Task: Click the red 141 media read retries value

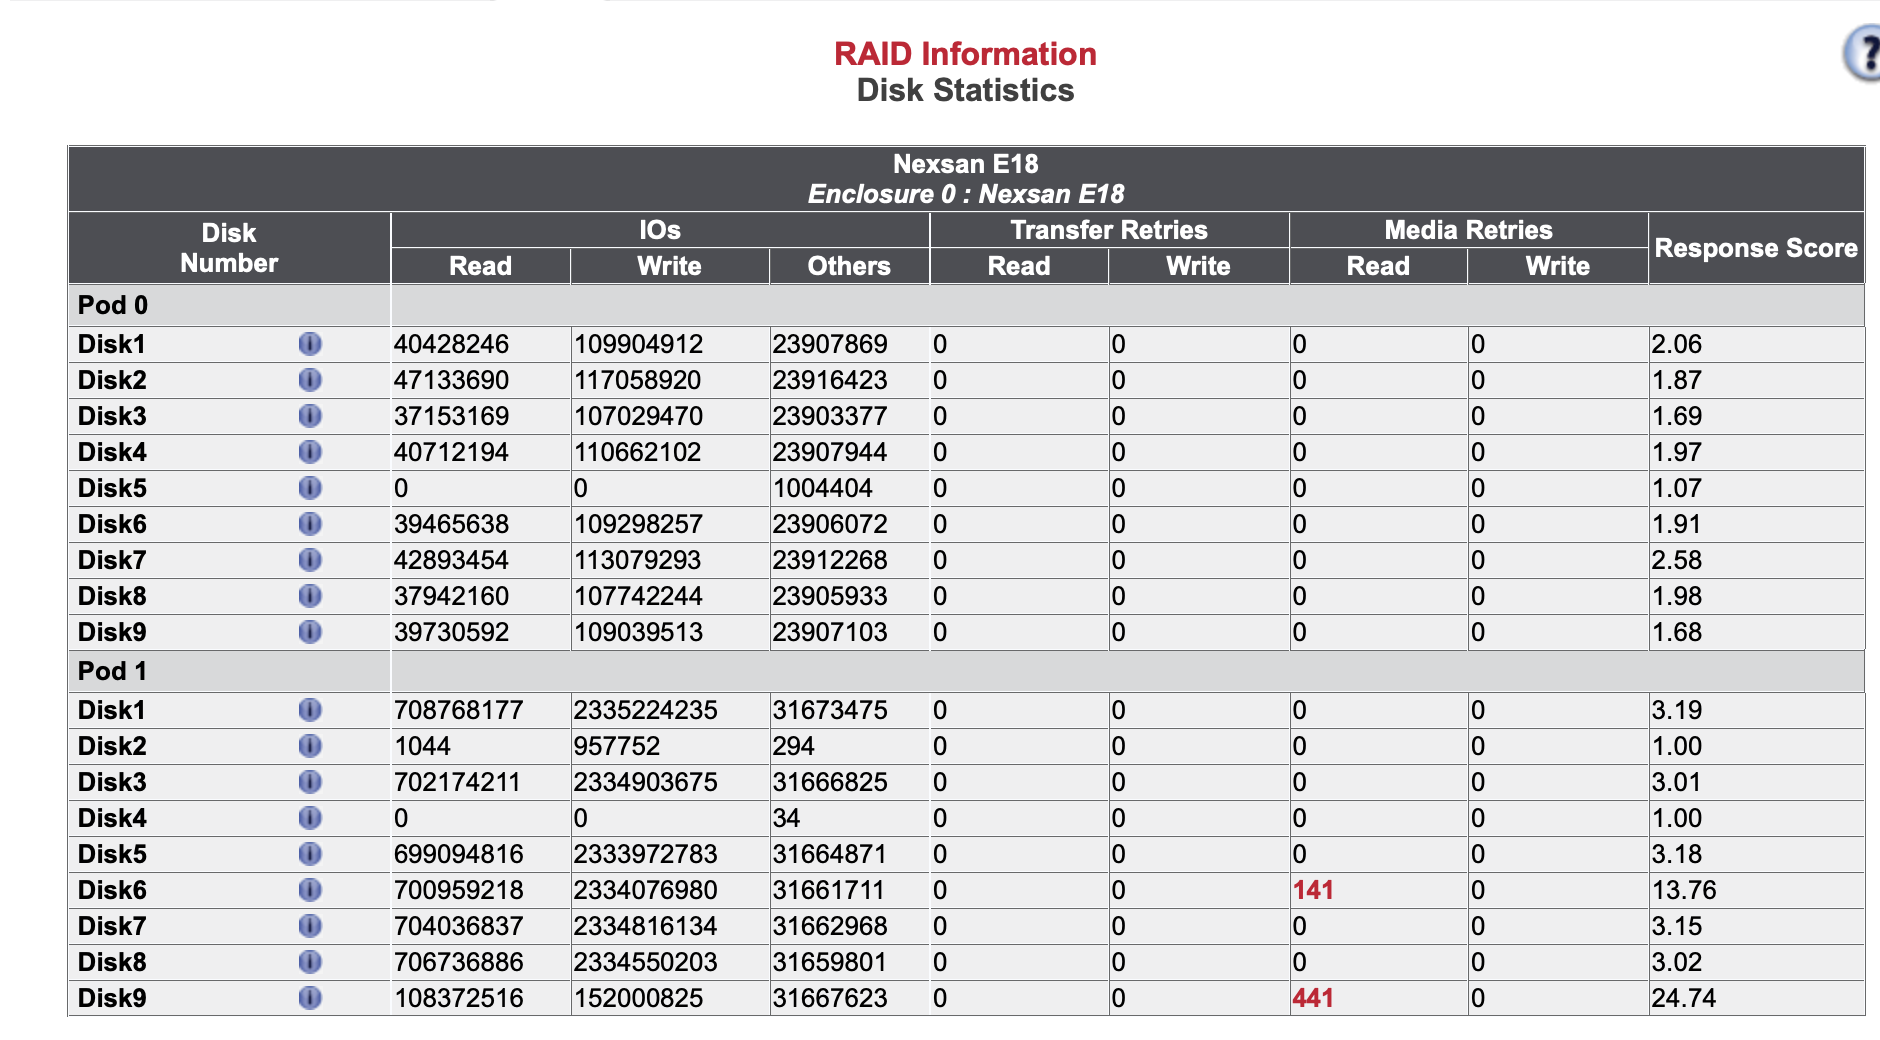Action: pyautogui.click(x=1313, y=890)
